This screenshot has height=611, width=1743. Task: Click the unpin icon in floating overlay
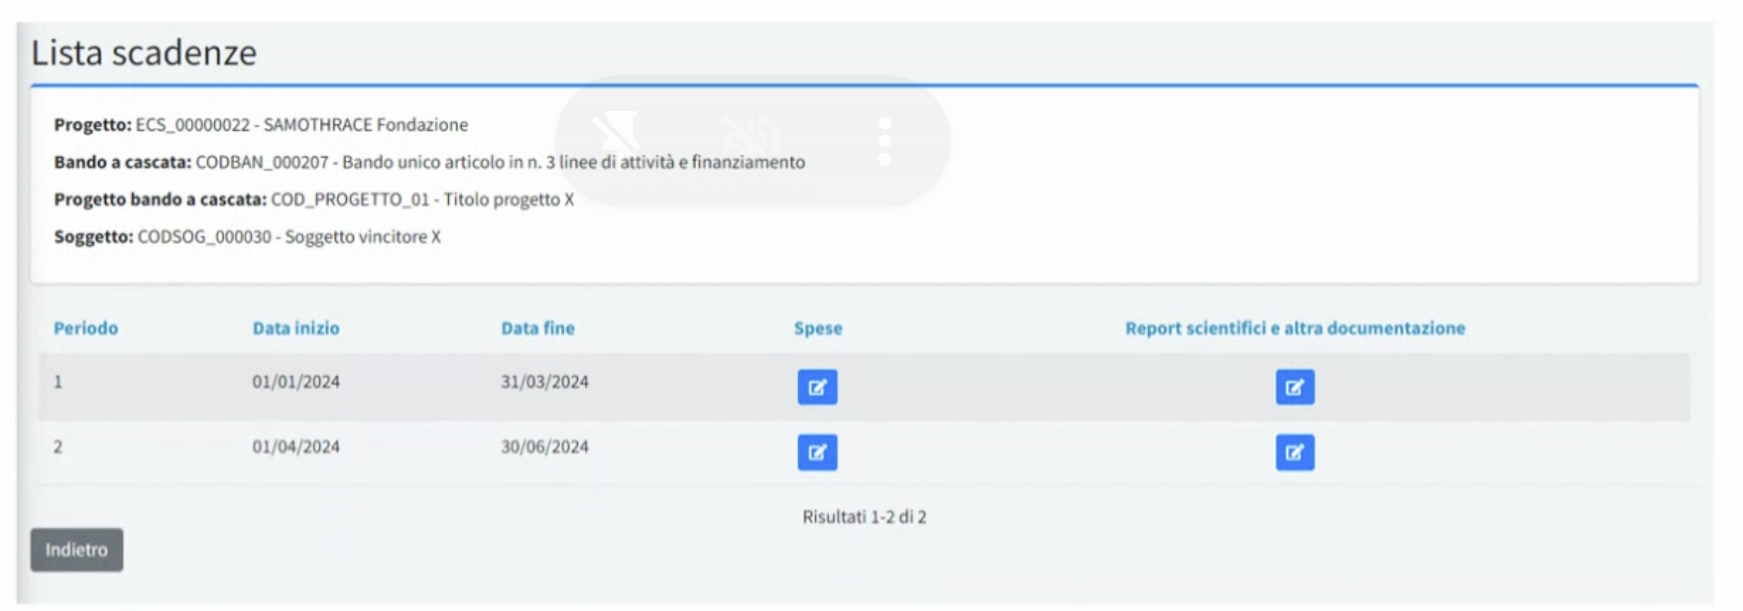pos(616,134)
